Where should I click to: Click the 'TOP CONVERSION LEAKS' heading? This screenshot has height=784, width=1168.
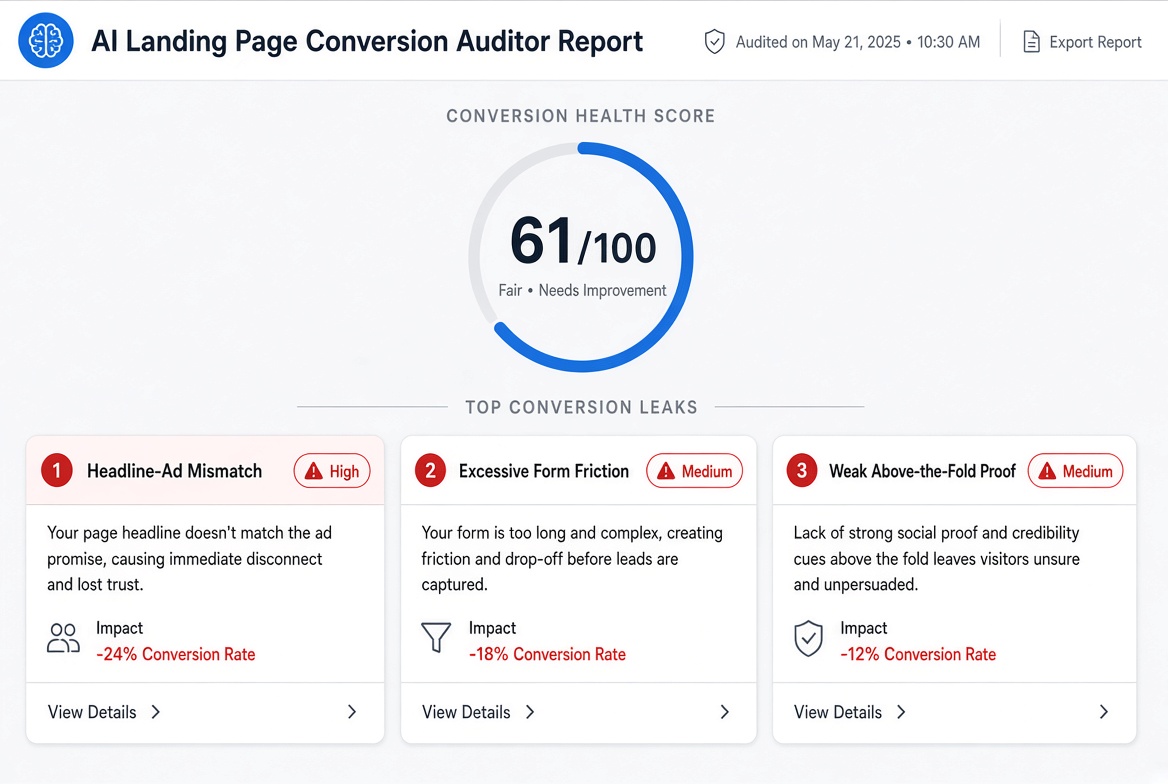(582, 408)
